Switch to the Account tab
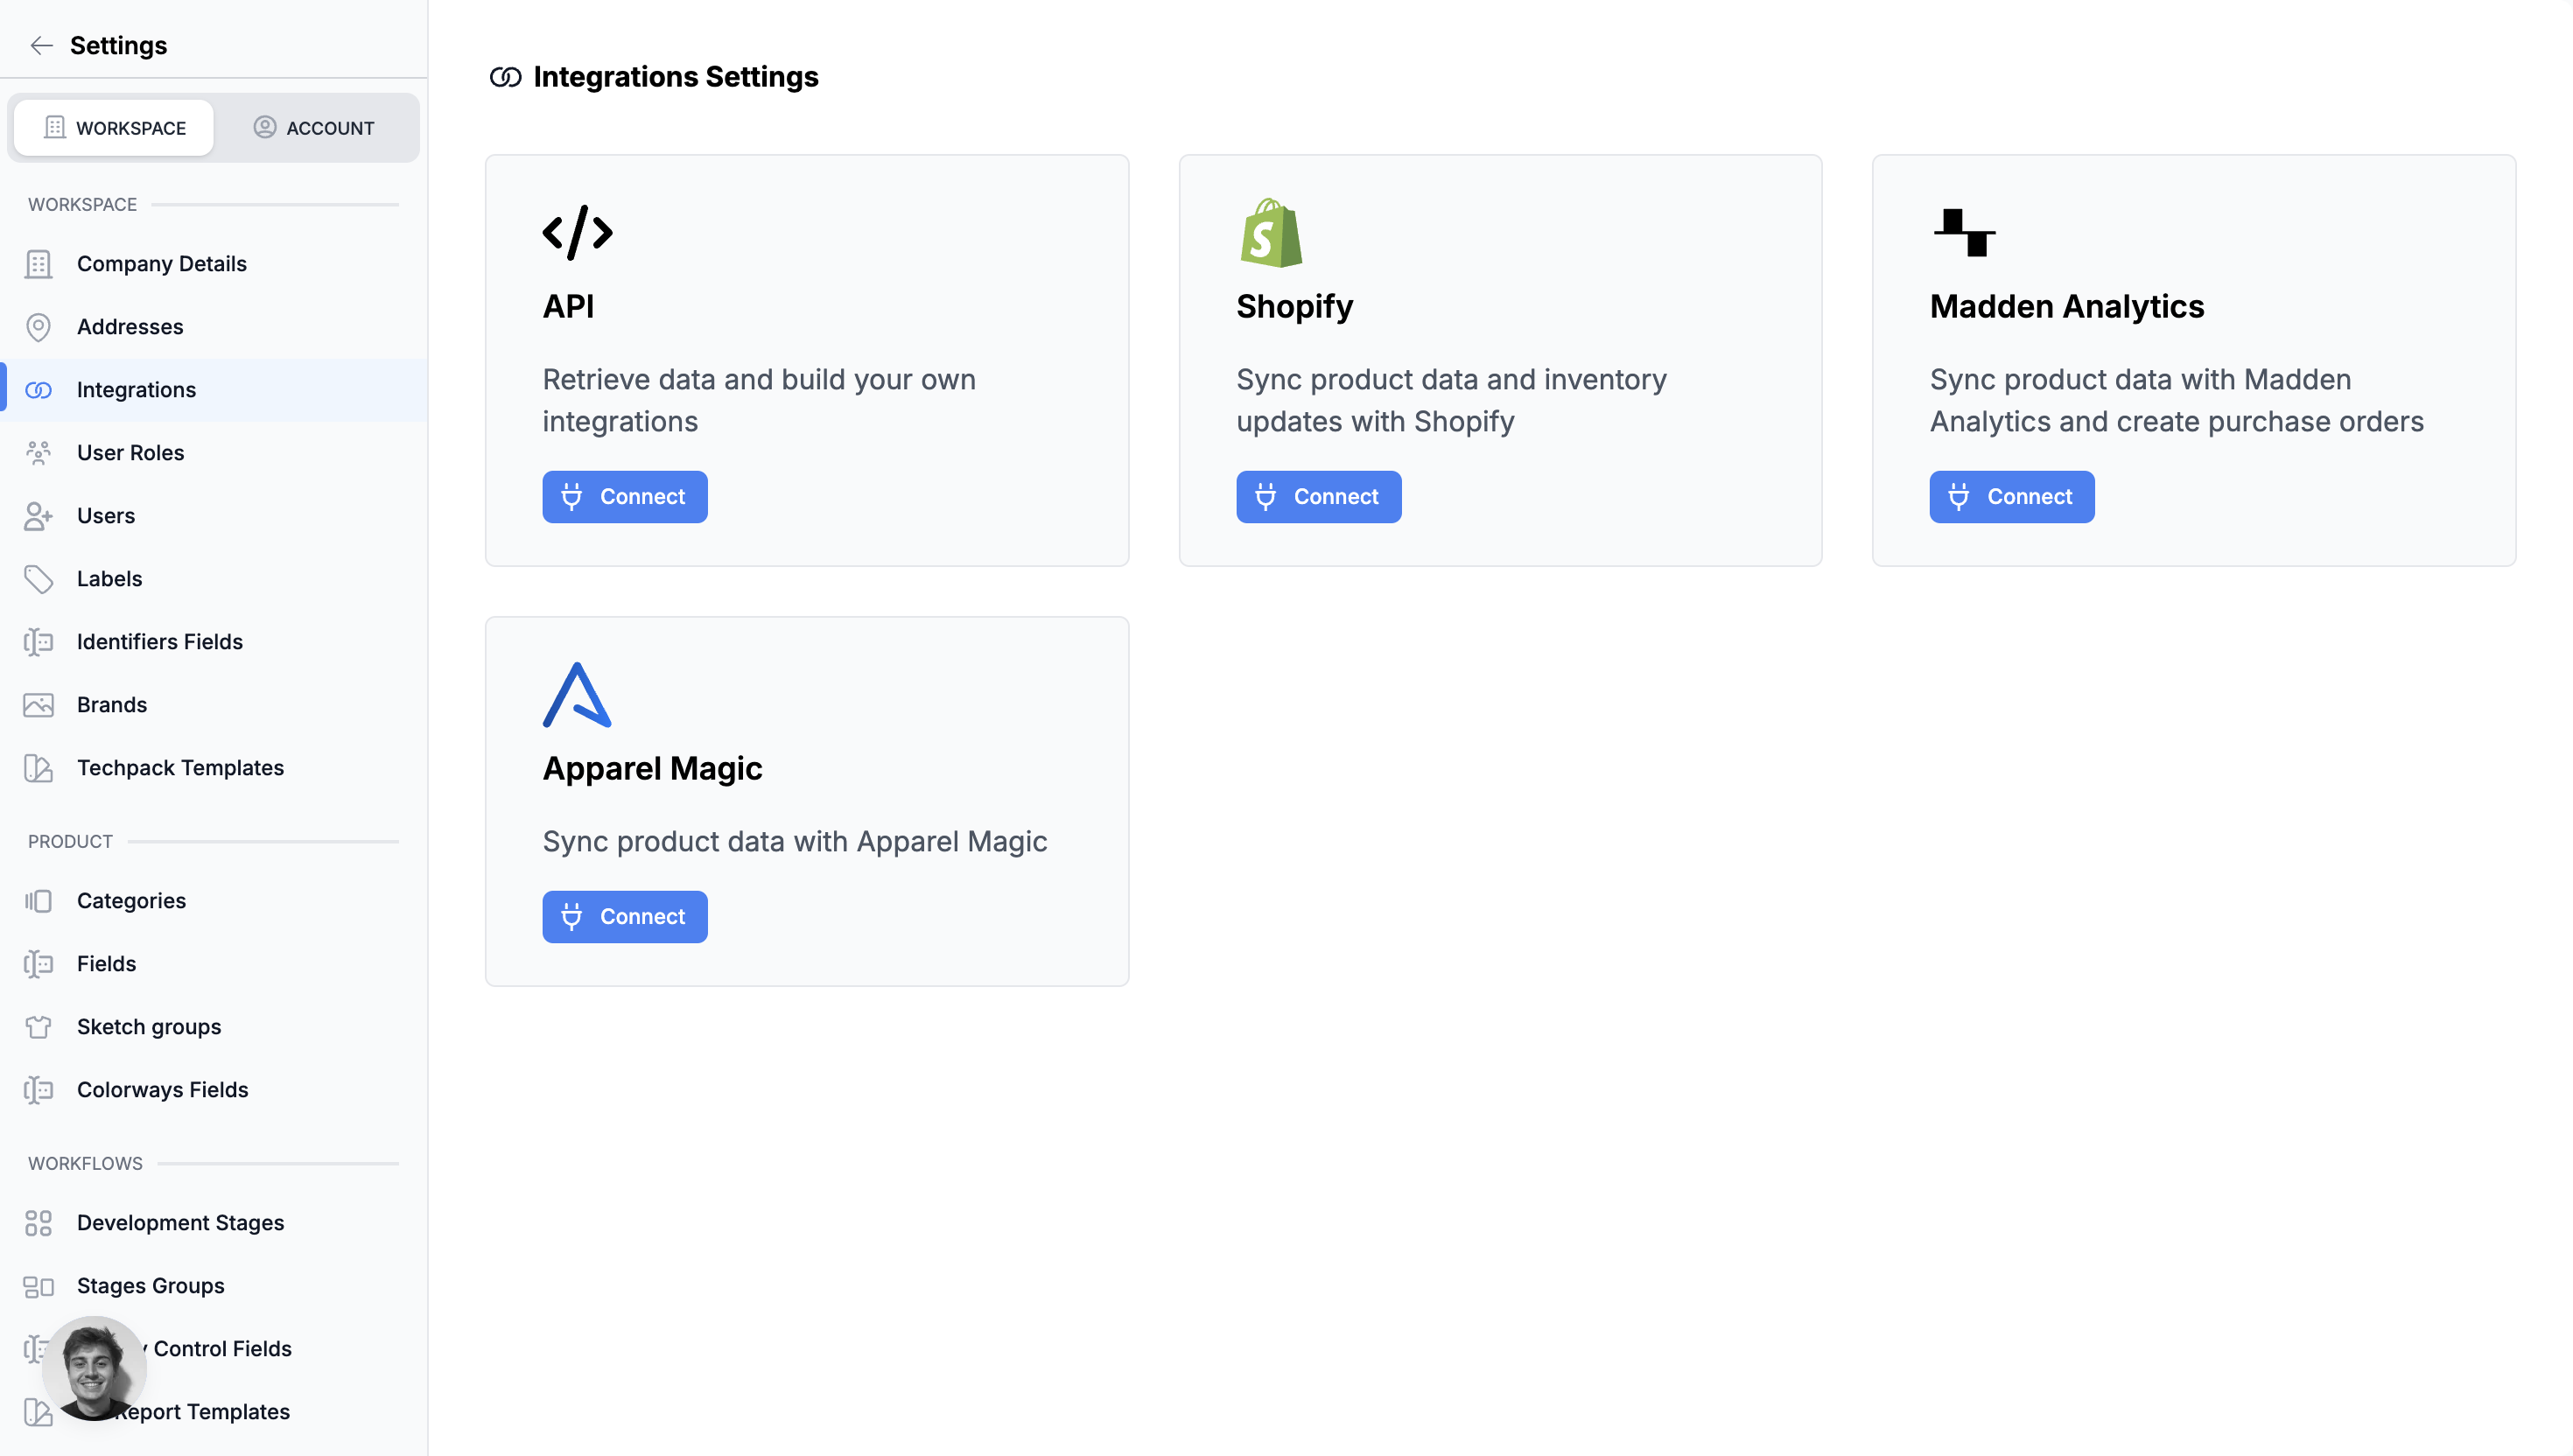The width and height of the screenshot is (2573, 1456). 314,127
